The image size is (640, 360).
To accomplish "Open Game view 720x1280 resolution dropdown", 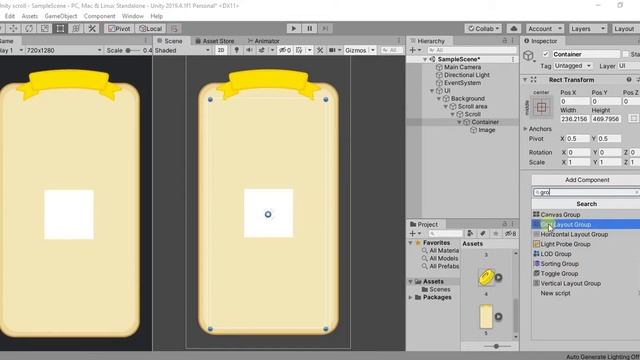I will tap(64, 50).
